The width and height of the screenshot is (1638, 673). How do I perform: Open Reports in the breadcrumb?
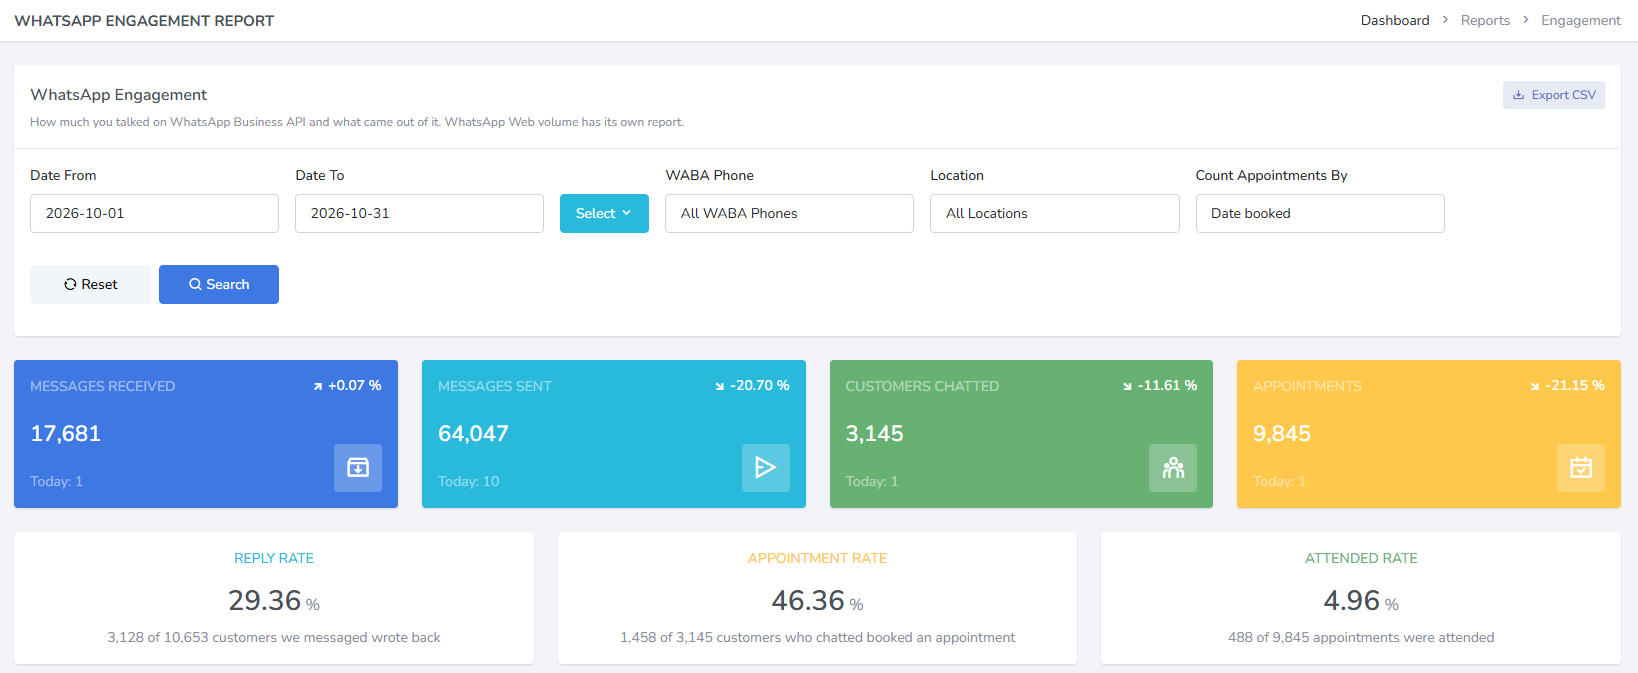1485,20
